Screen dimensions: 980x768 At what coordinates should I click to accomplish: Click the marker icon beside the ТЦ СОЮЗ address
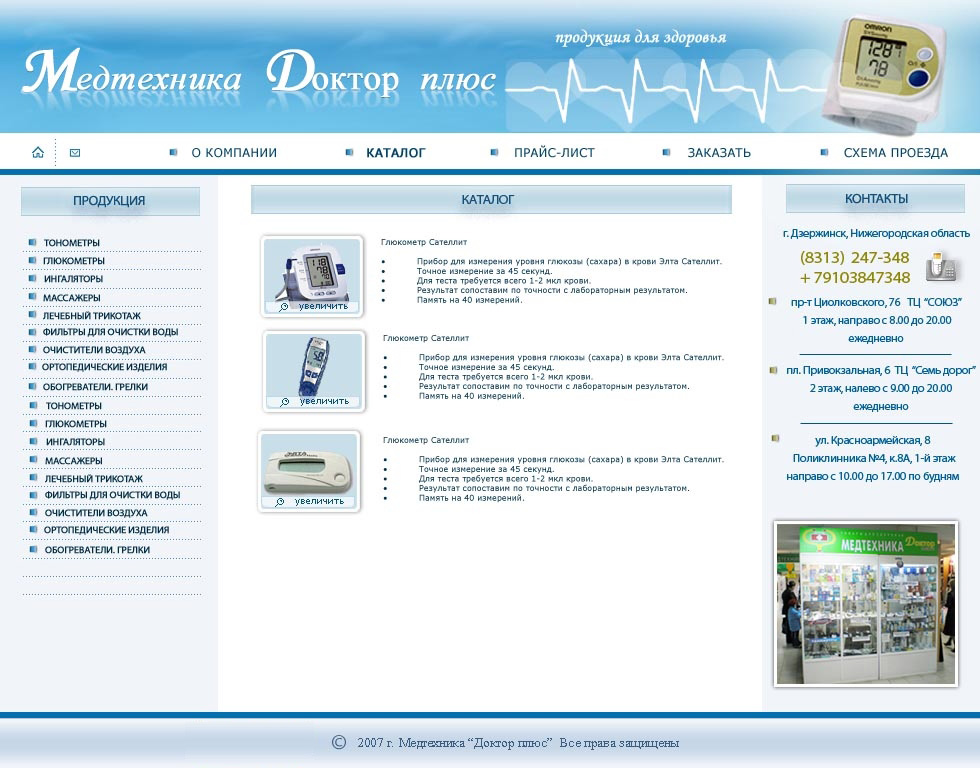point(770,300)
